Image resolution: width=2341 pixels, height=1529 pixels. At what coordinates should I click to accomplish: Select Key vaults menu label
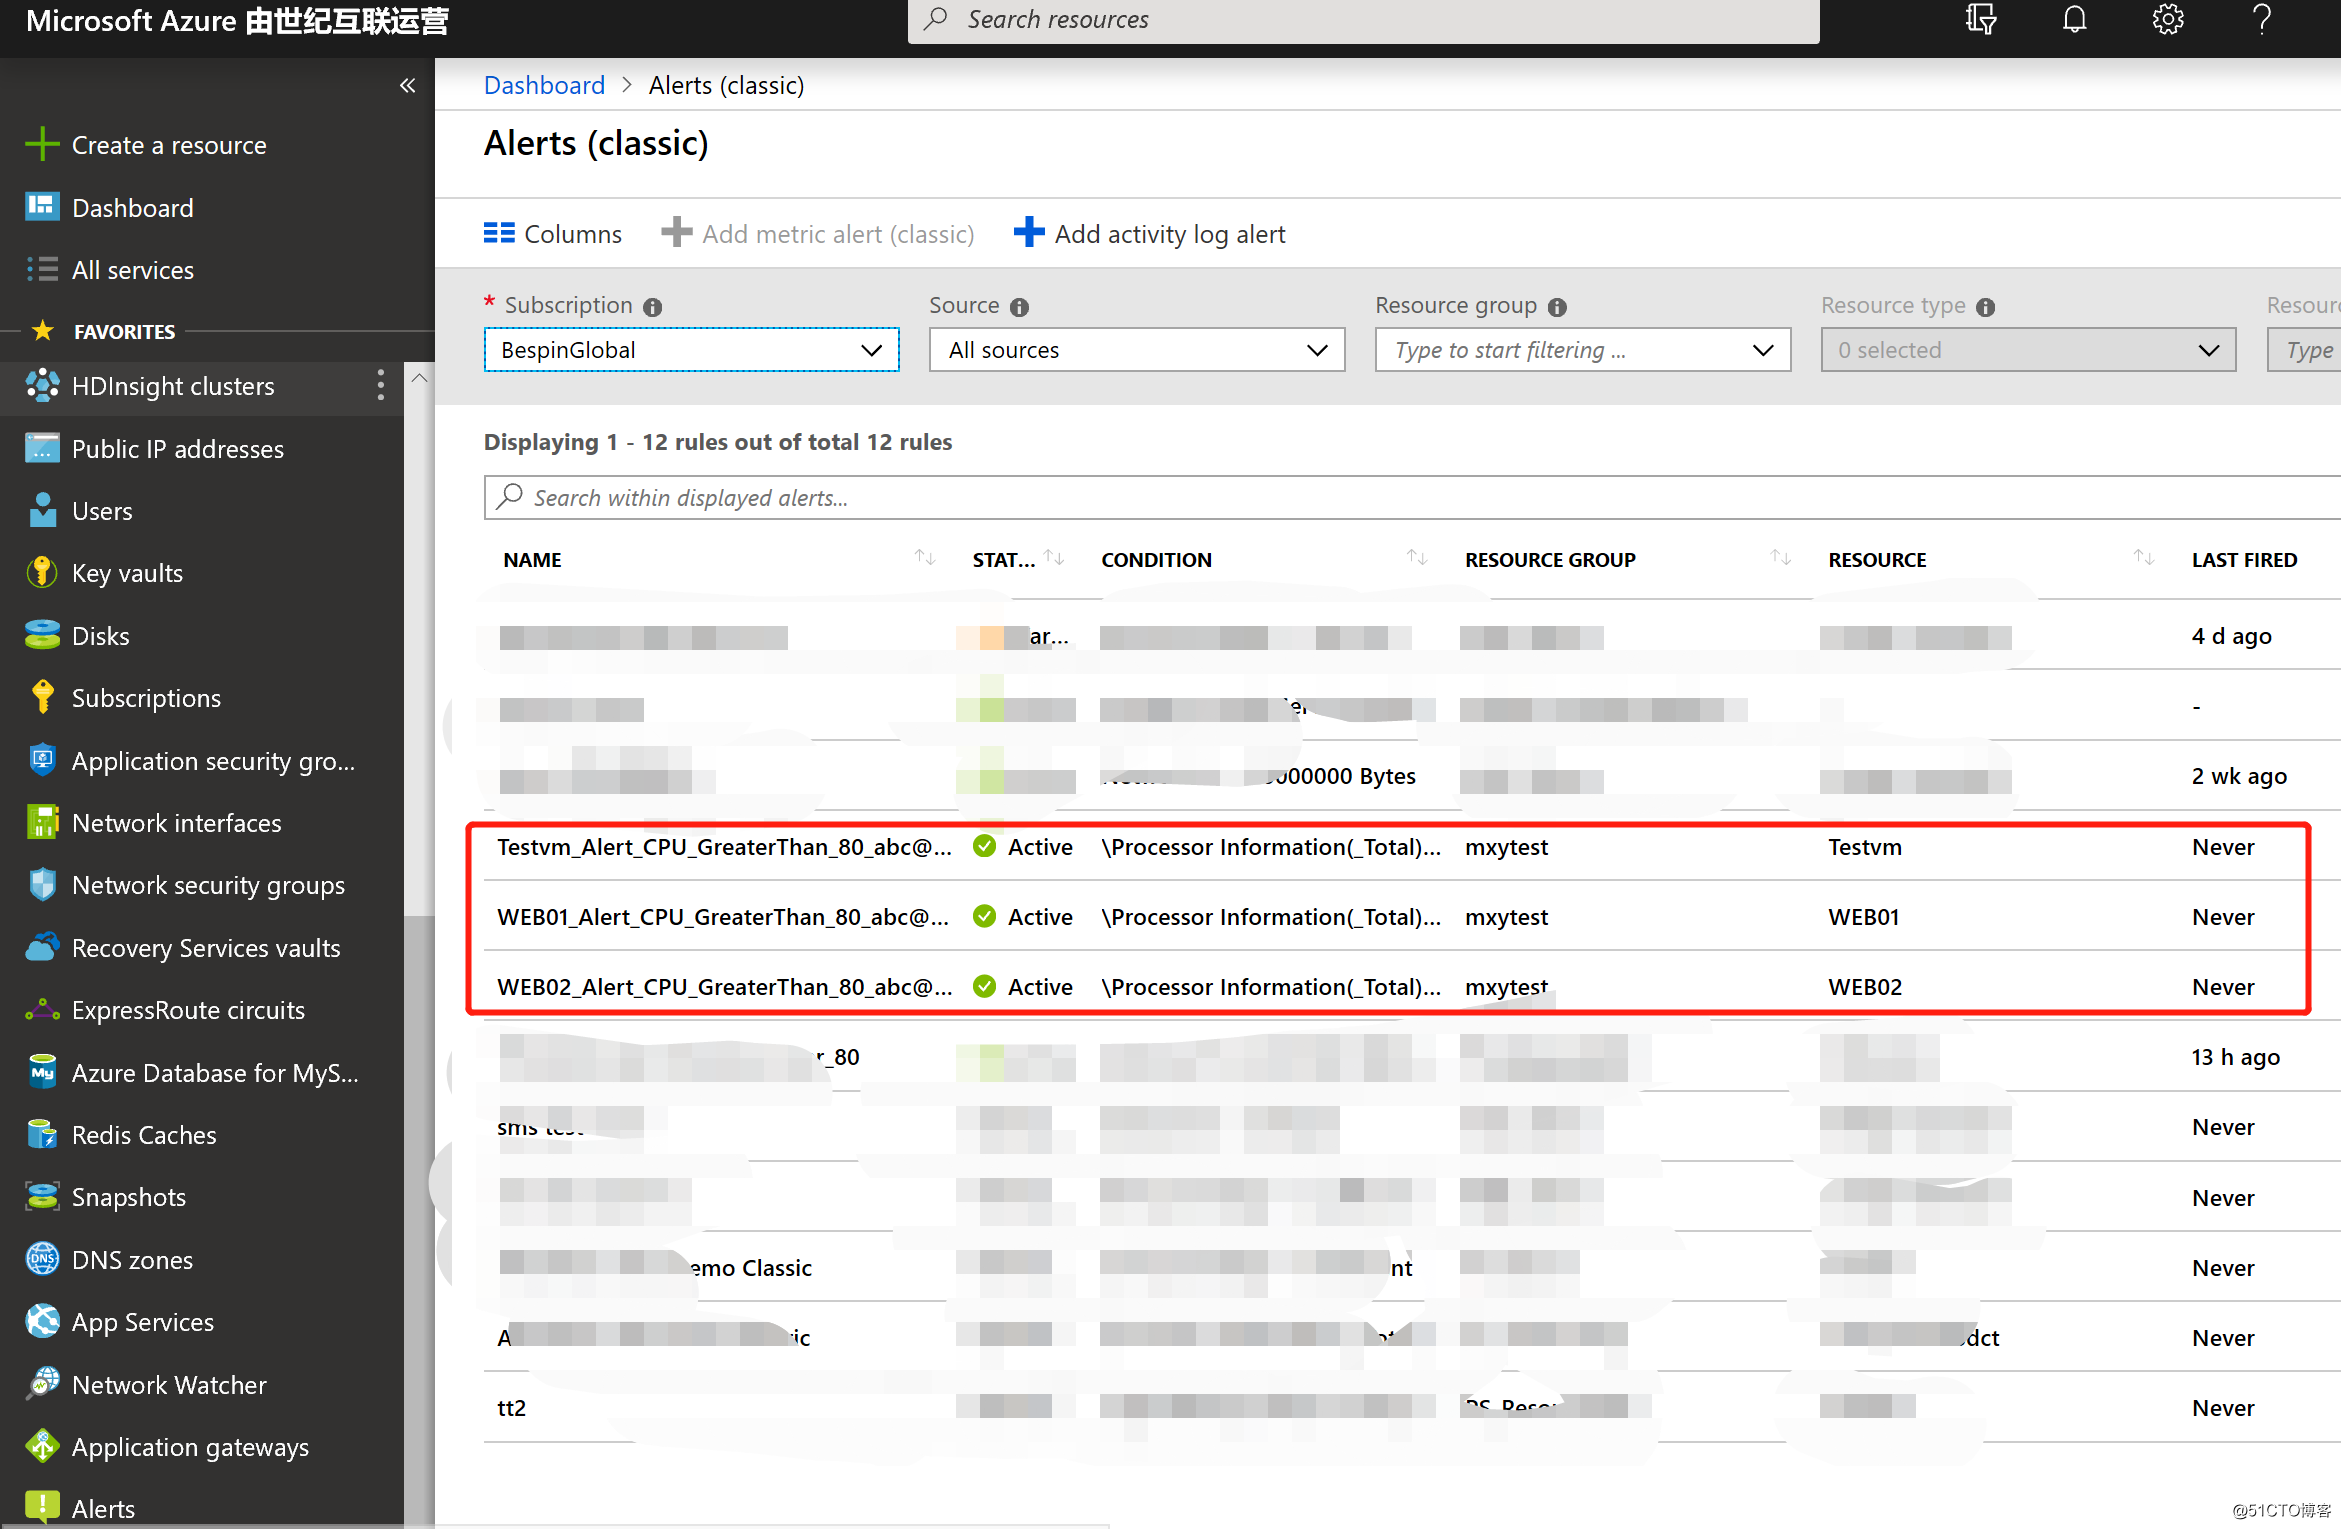127,573
